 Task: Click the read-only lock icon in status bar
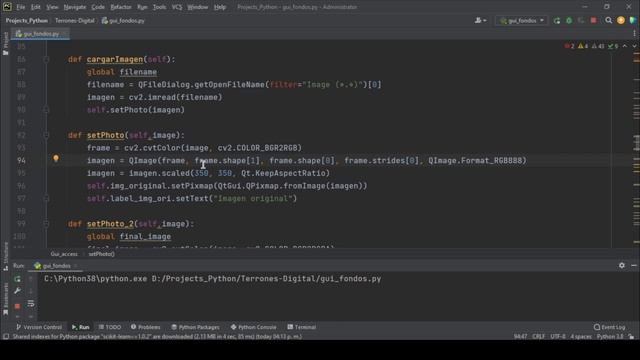pos(631,337)
